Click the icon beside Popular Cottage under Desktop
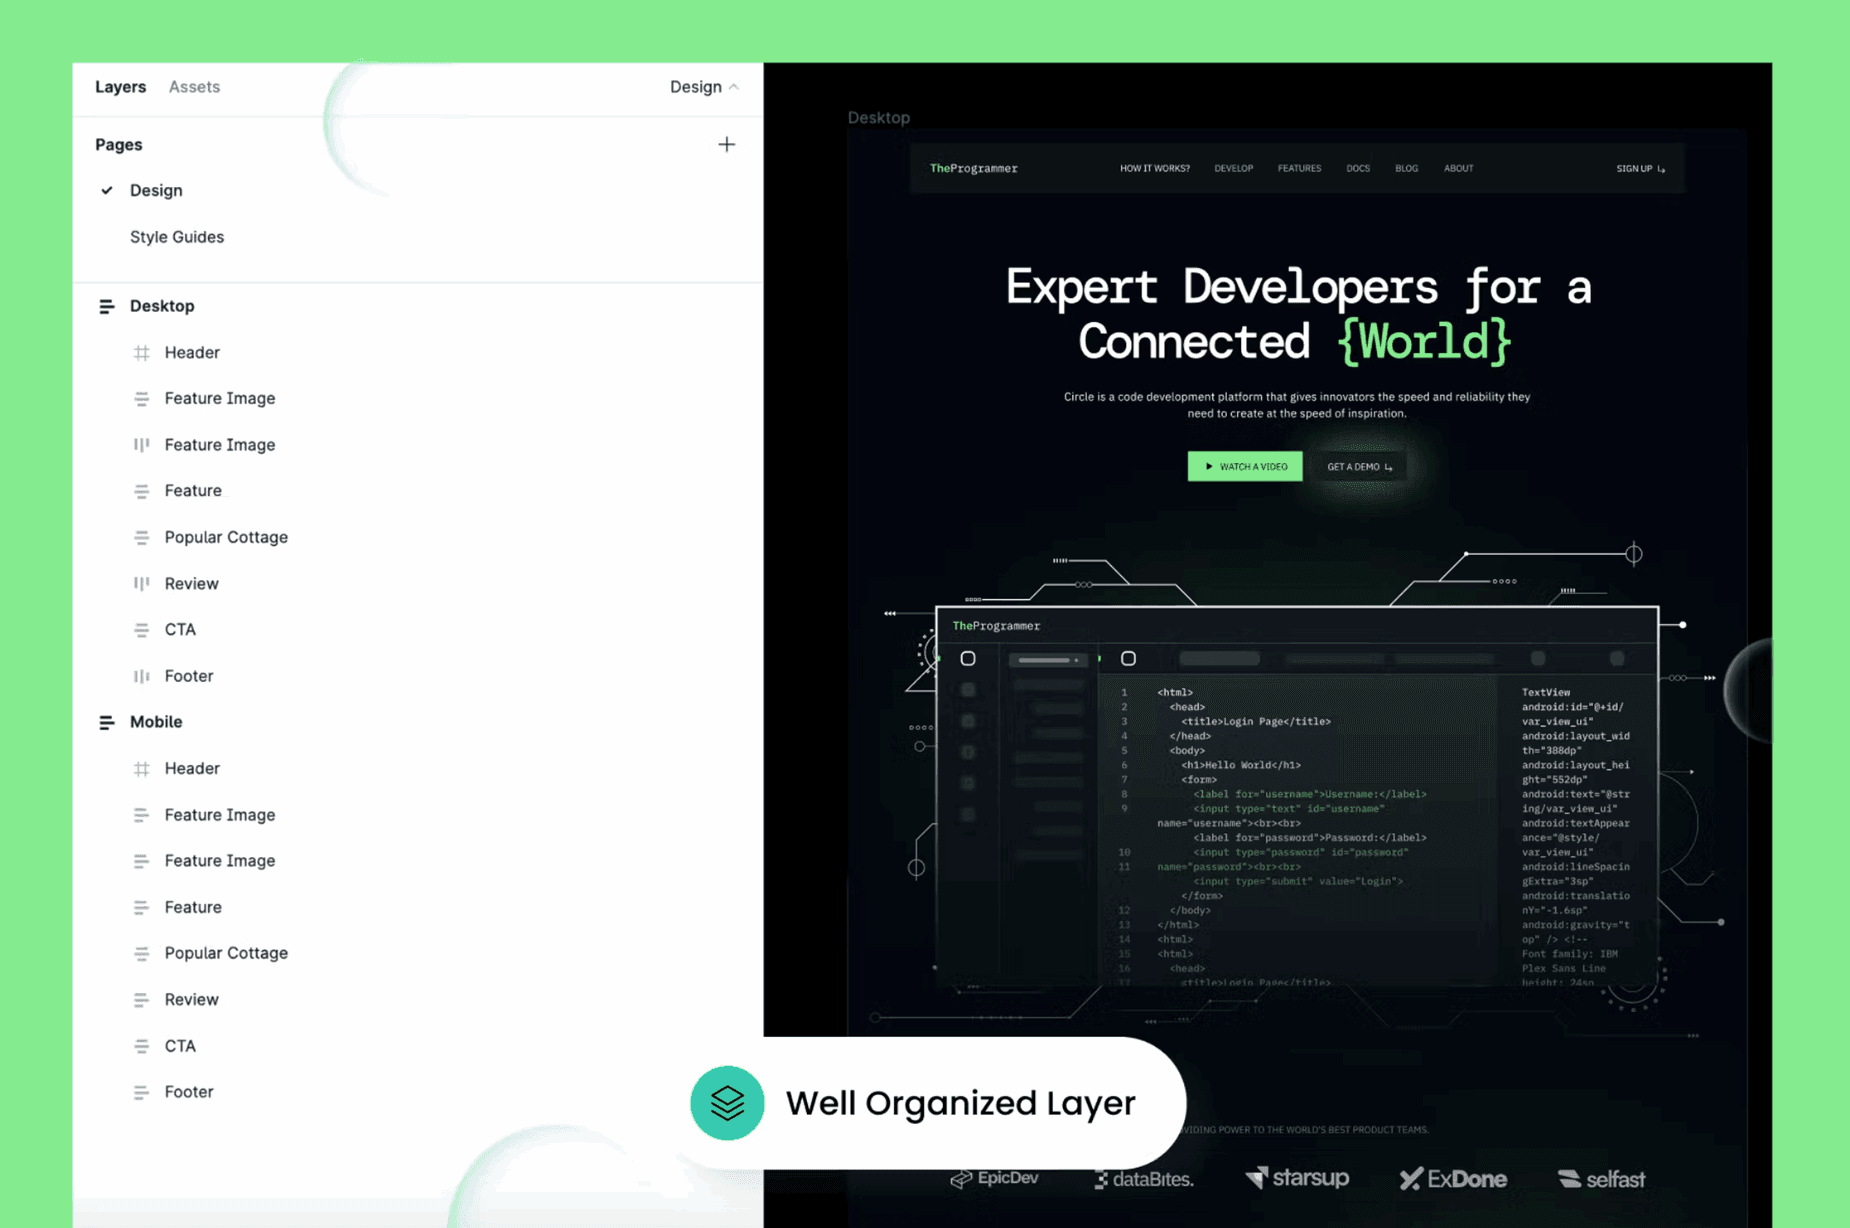 [x=142, y=538]
